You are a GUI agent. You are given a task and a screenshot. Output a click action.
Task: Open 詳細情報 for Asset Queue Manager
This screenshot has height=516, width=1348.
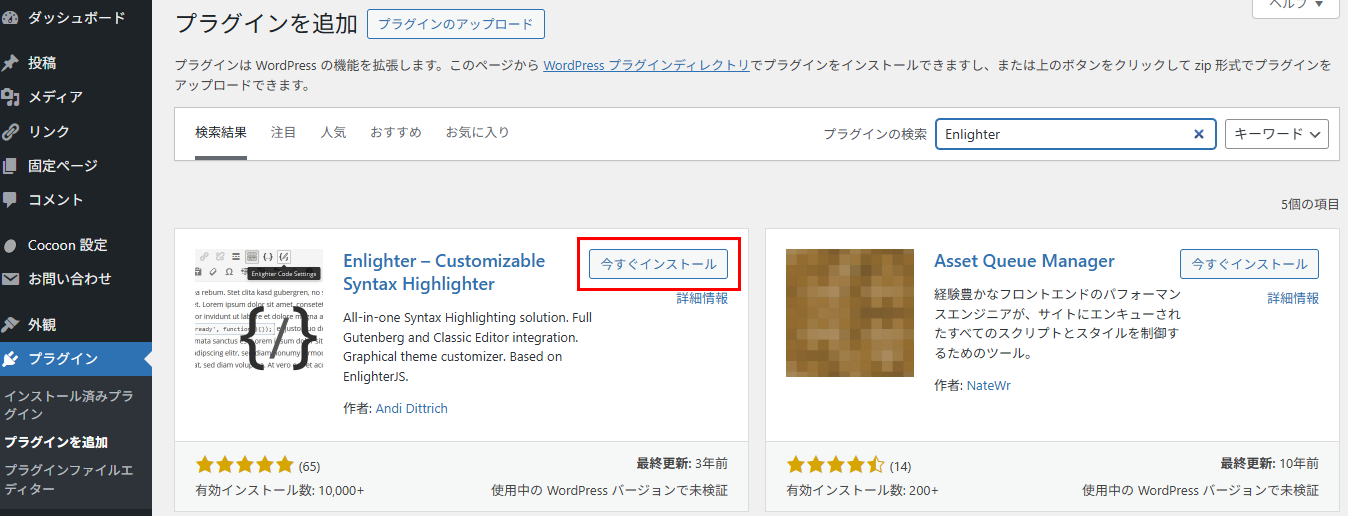point(1293,298)
